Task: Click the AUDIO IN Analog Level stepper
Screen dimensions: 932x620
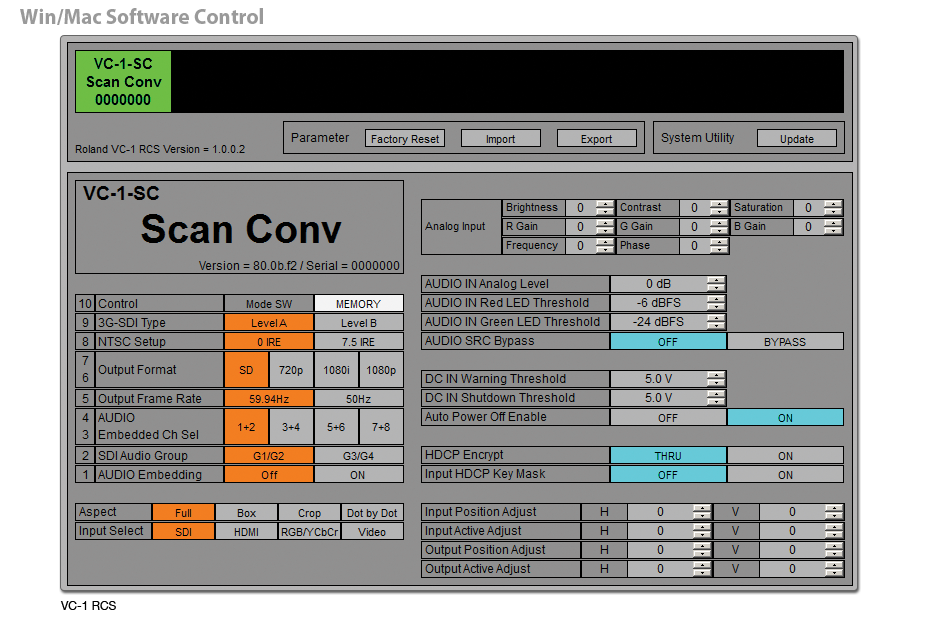Action: pos(716,284)
